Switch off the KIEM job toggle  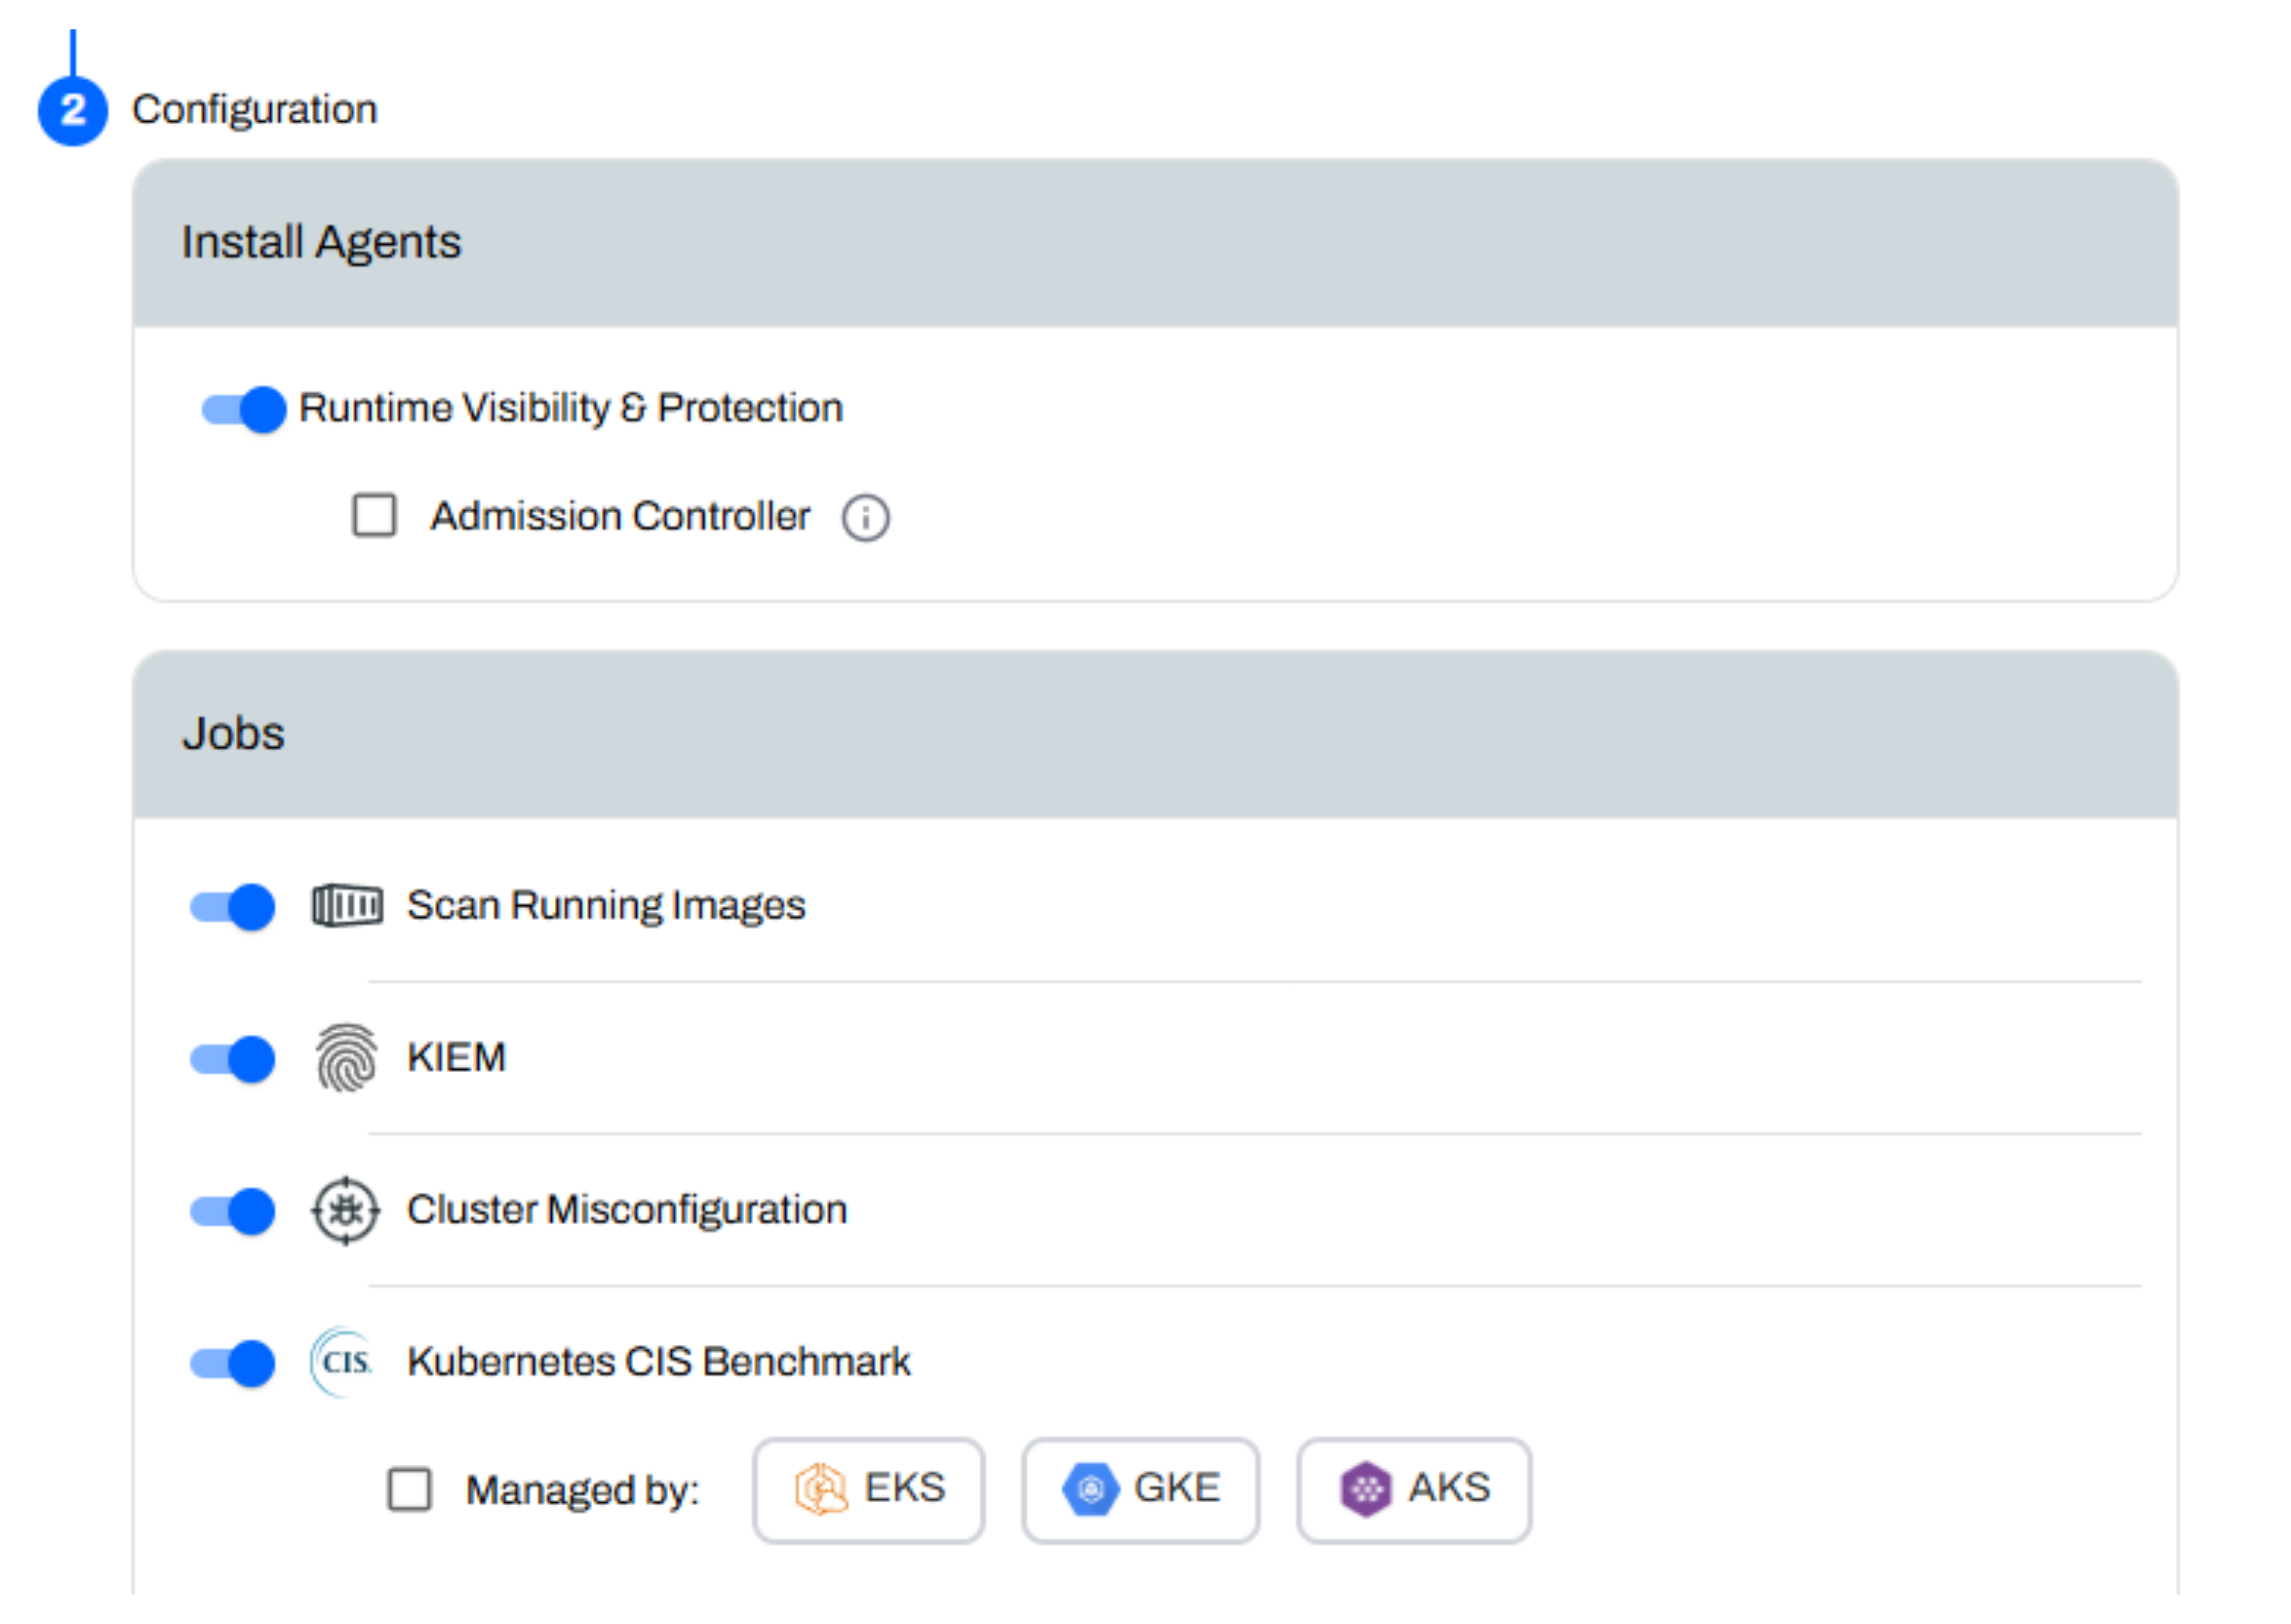coord(233,1059)
